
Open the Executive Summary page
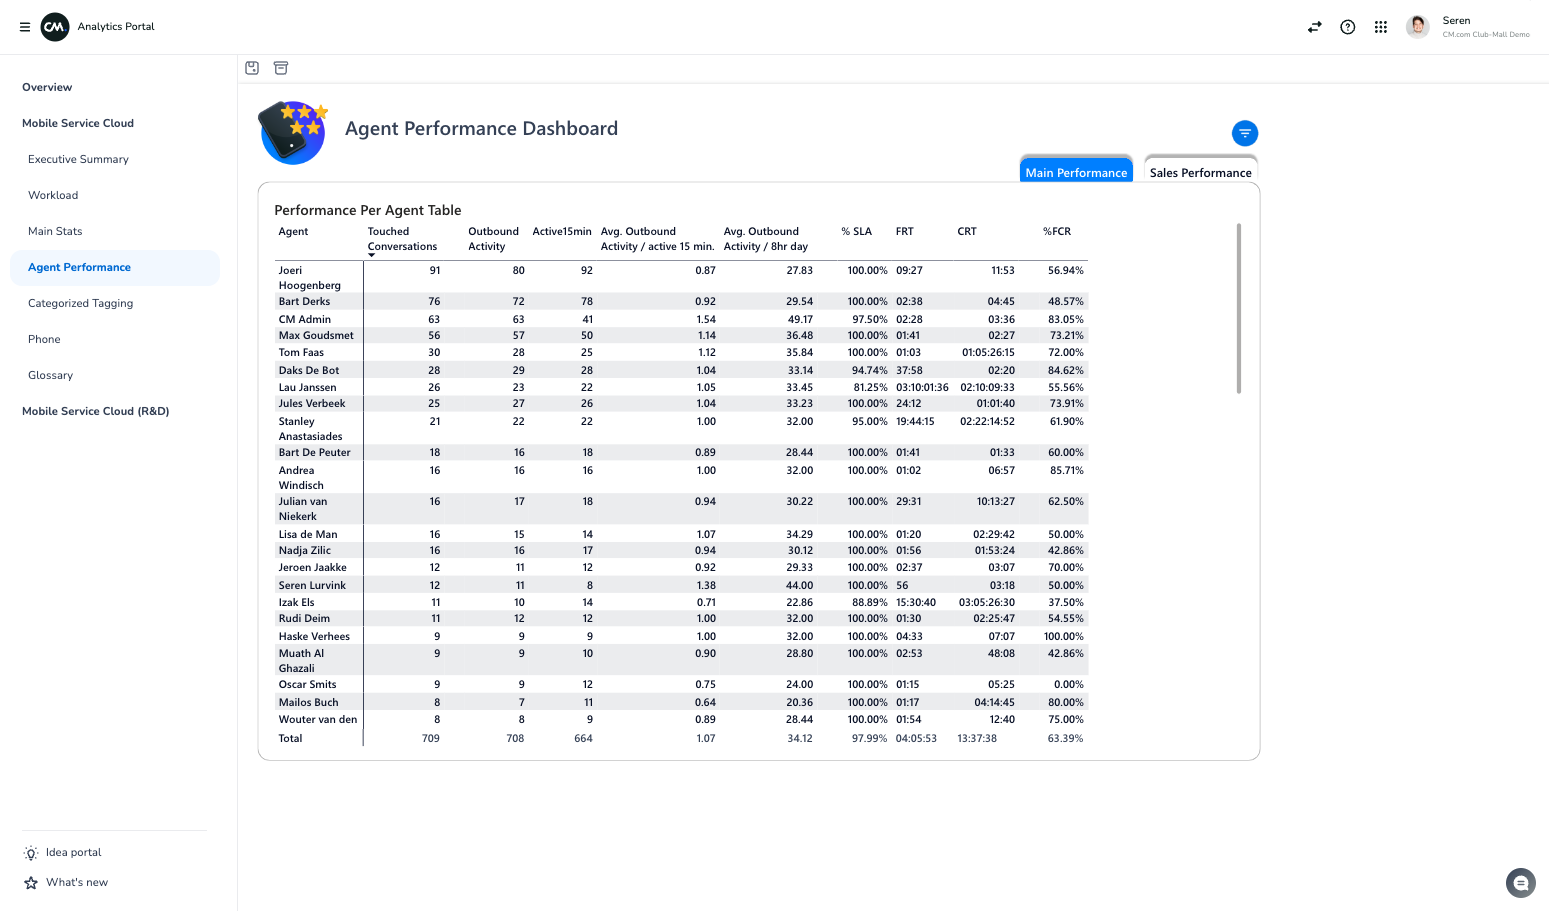tap(77, 158)
